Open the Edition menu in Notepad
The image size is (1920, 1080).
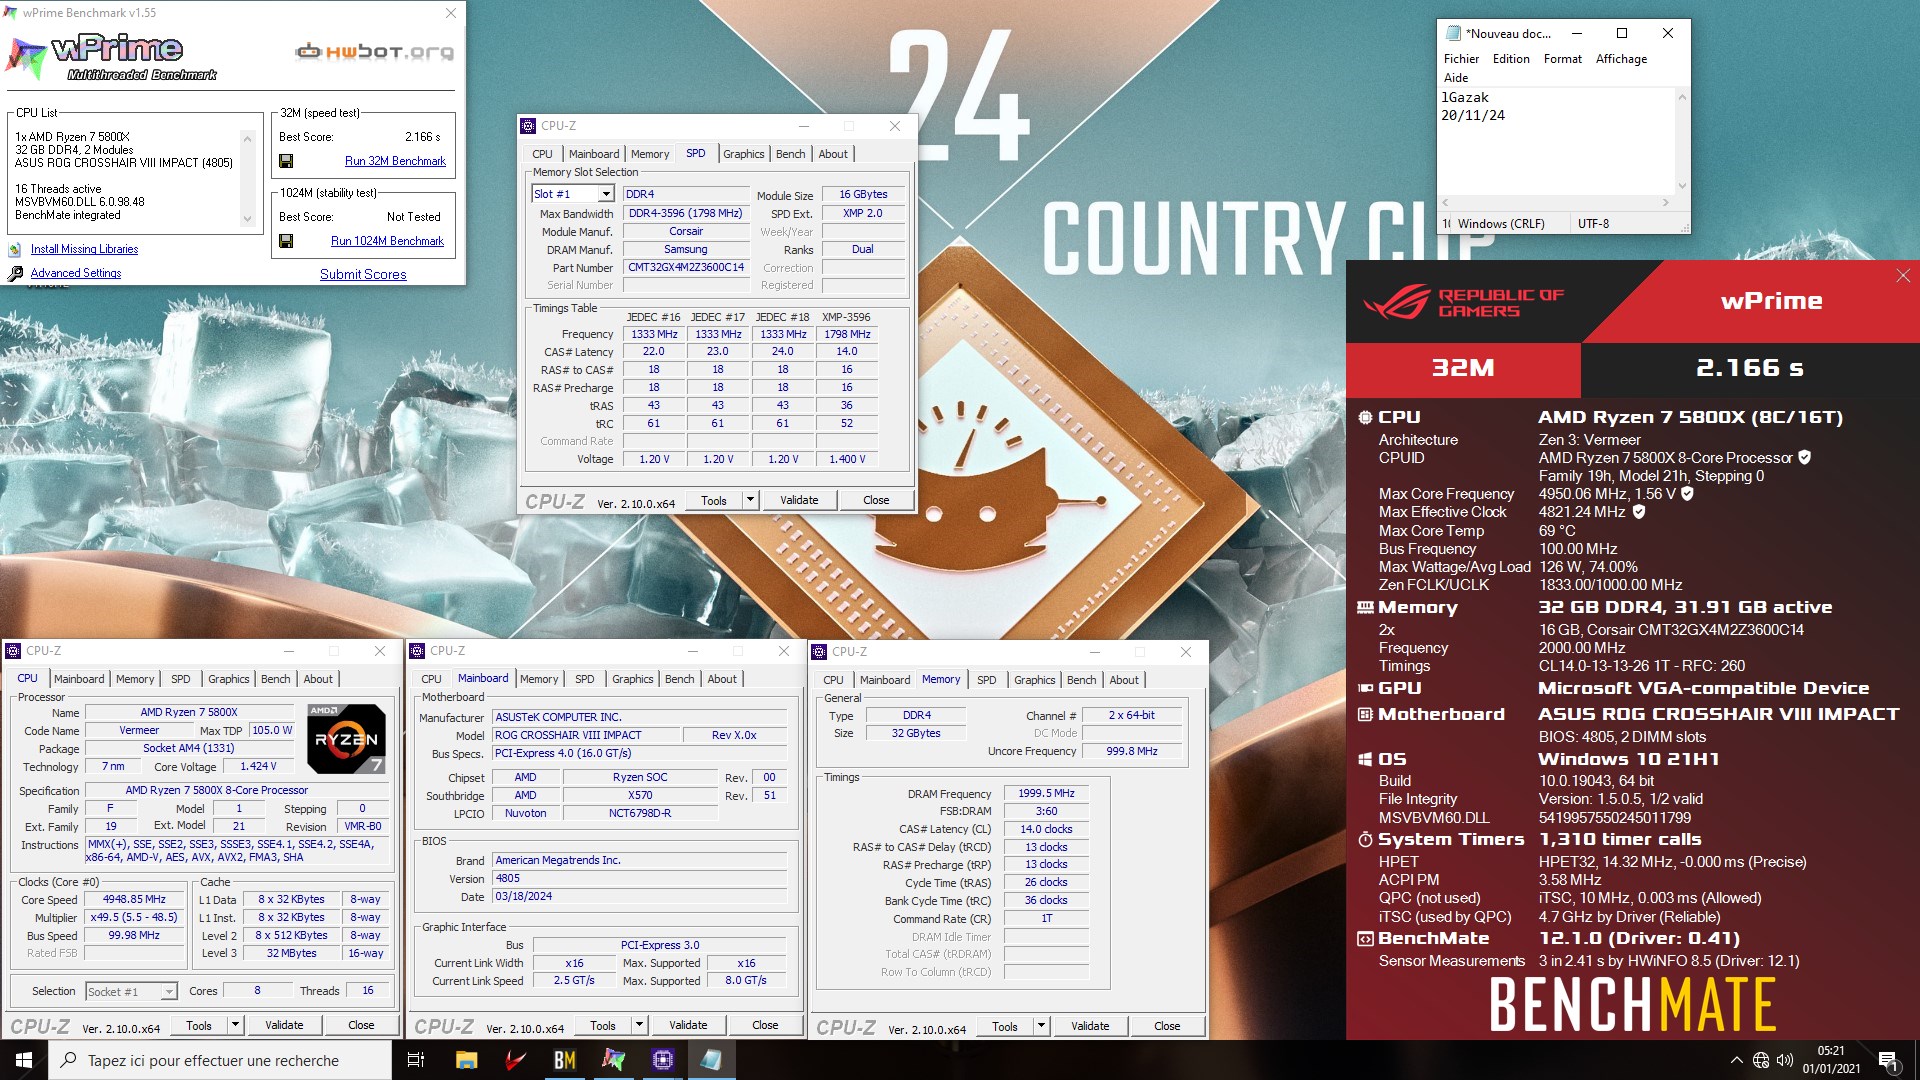click(1511, 59)
